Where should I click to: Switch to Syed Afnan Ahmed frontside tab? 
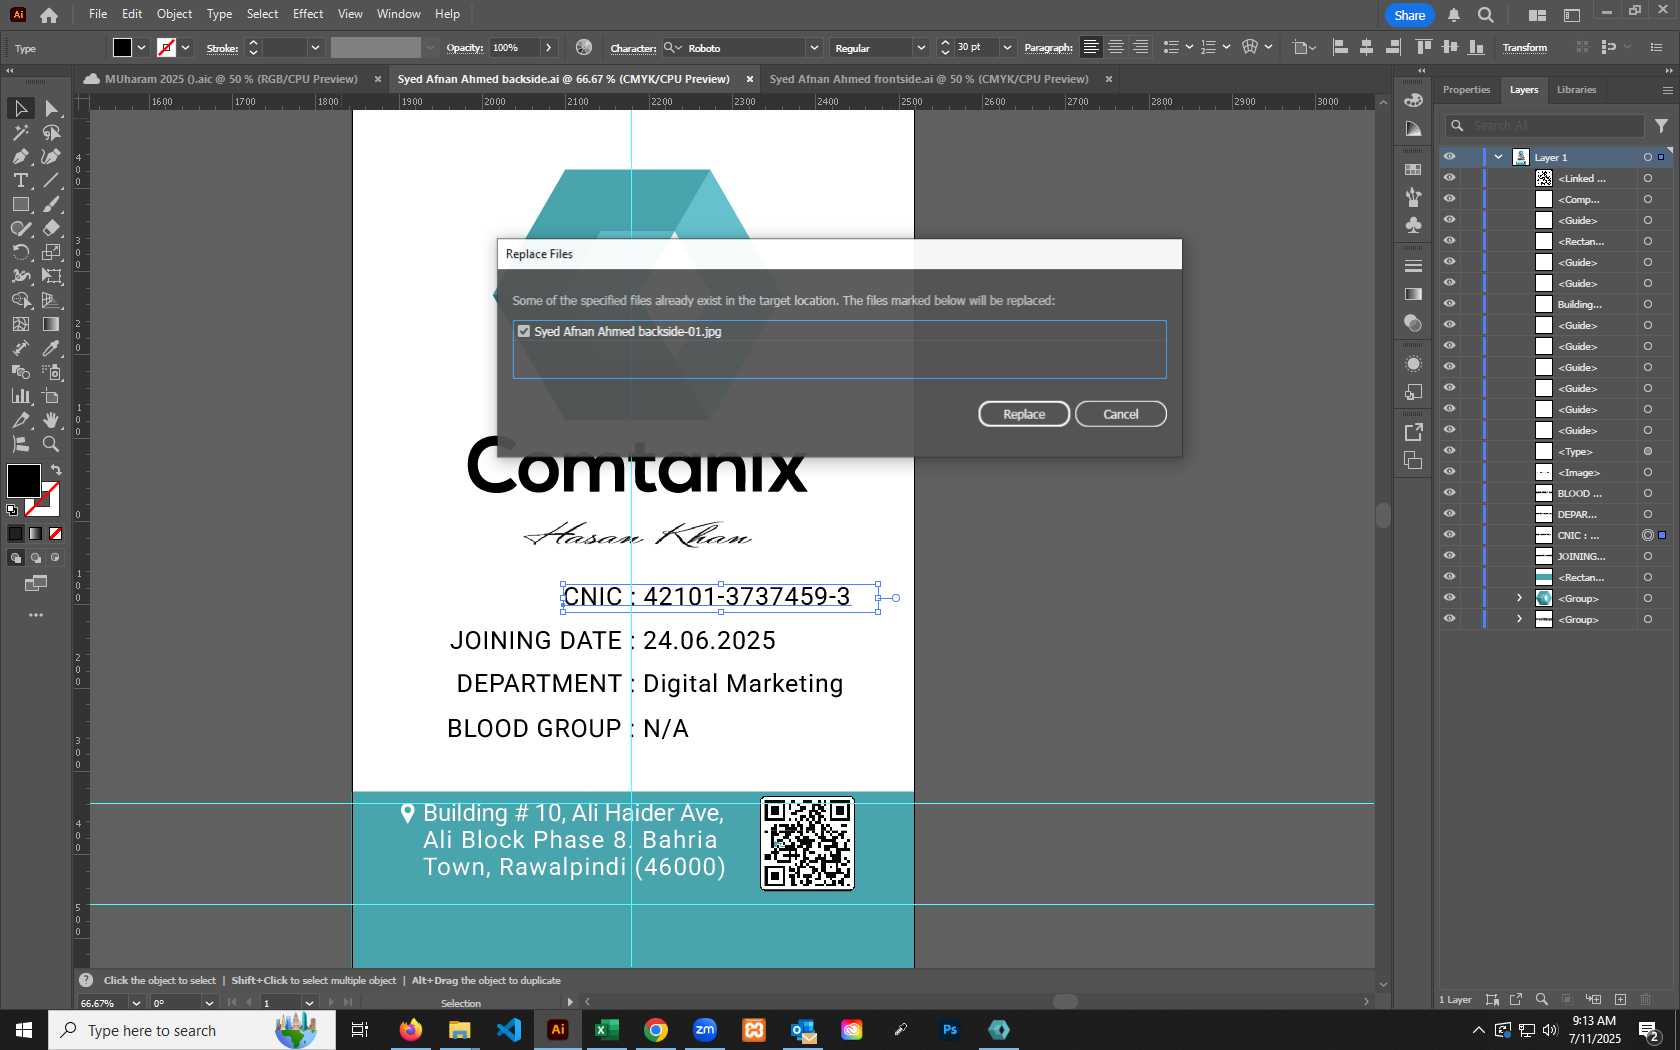928,79
